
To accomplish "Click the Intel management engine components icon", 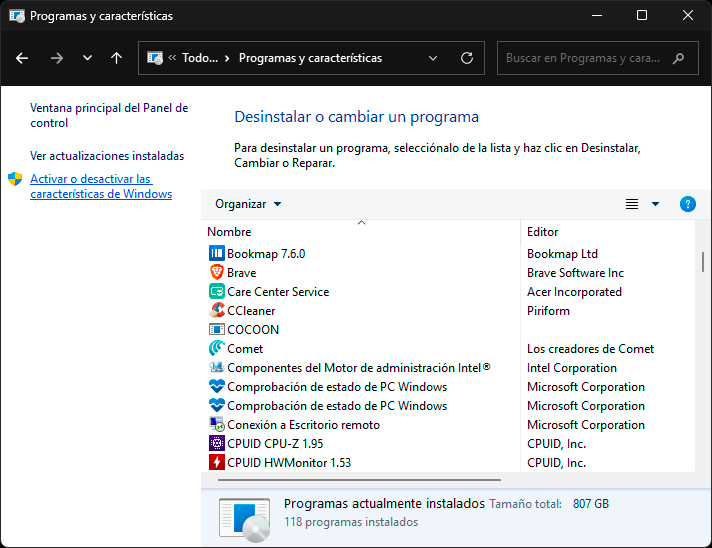I will tap(217, 367).
